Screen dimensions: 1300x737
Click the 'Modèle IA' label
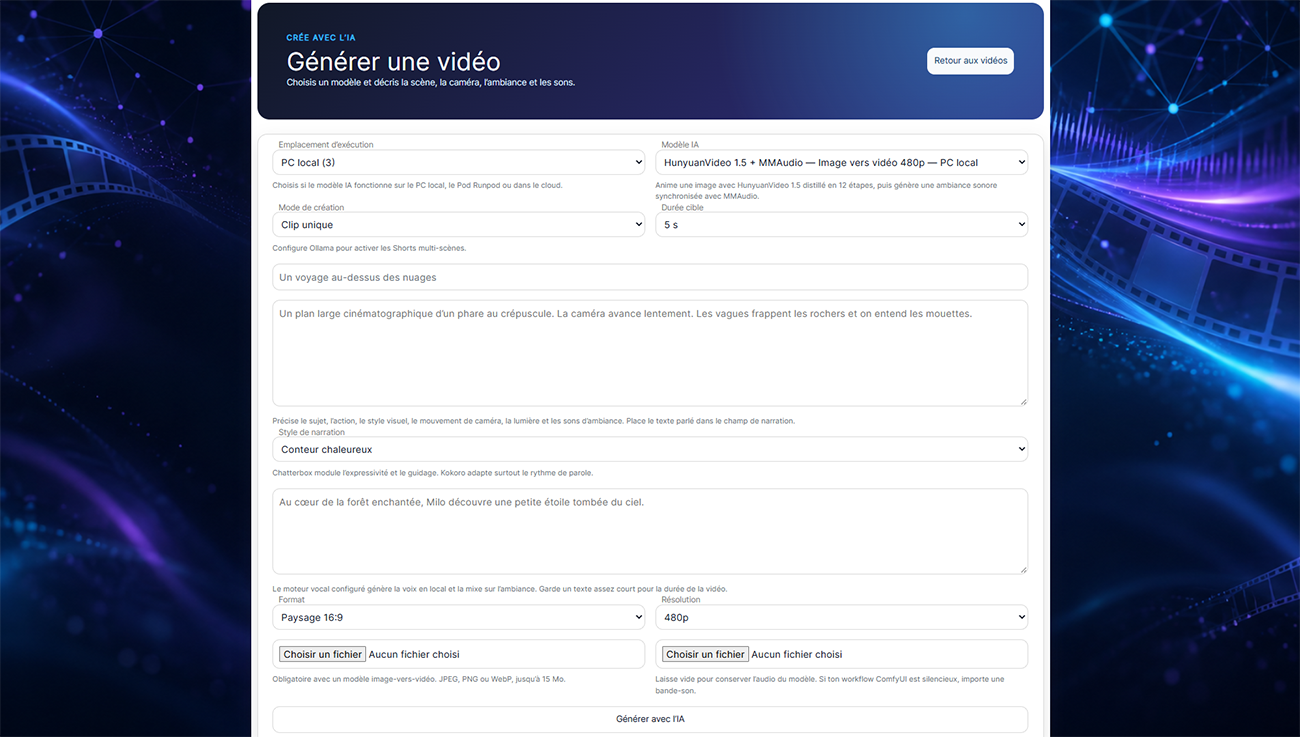point(680,145)
